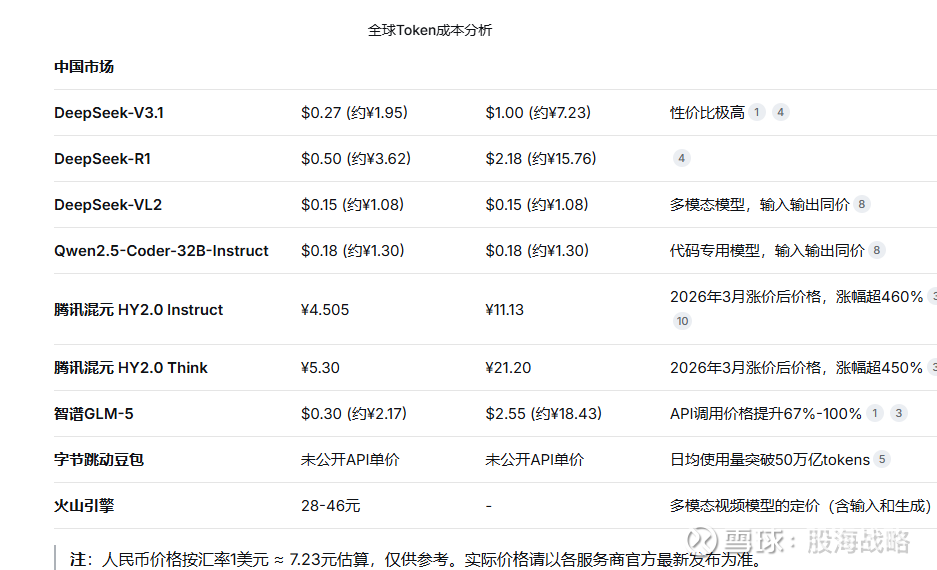Open citation 8 after 代码专用模型 note
The width and height of the screenshot is (937, 570).
[x=877, y=251]
